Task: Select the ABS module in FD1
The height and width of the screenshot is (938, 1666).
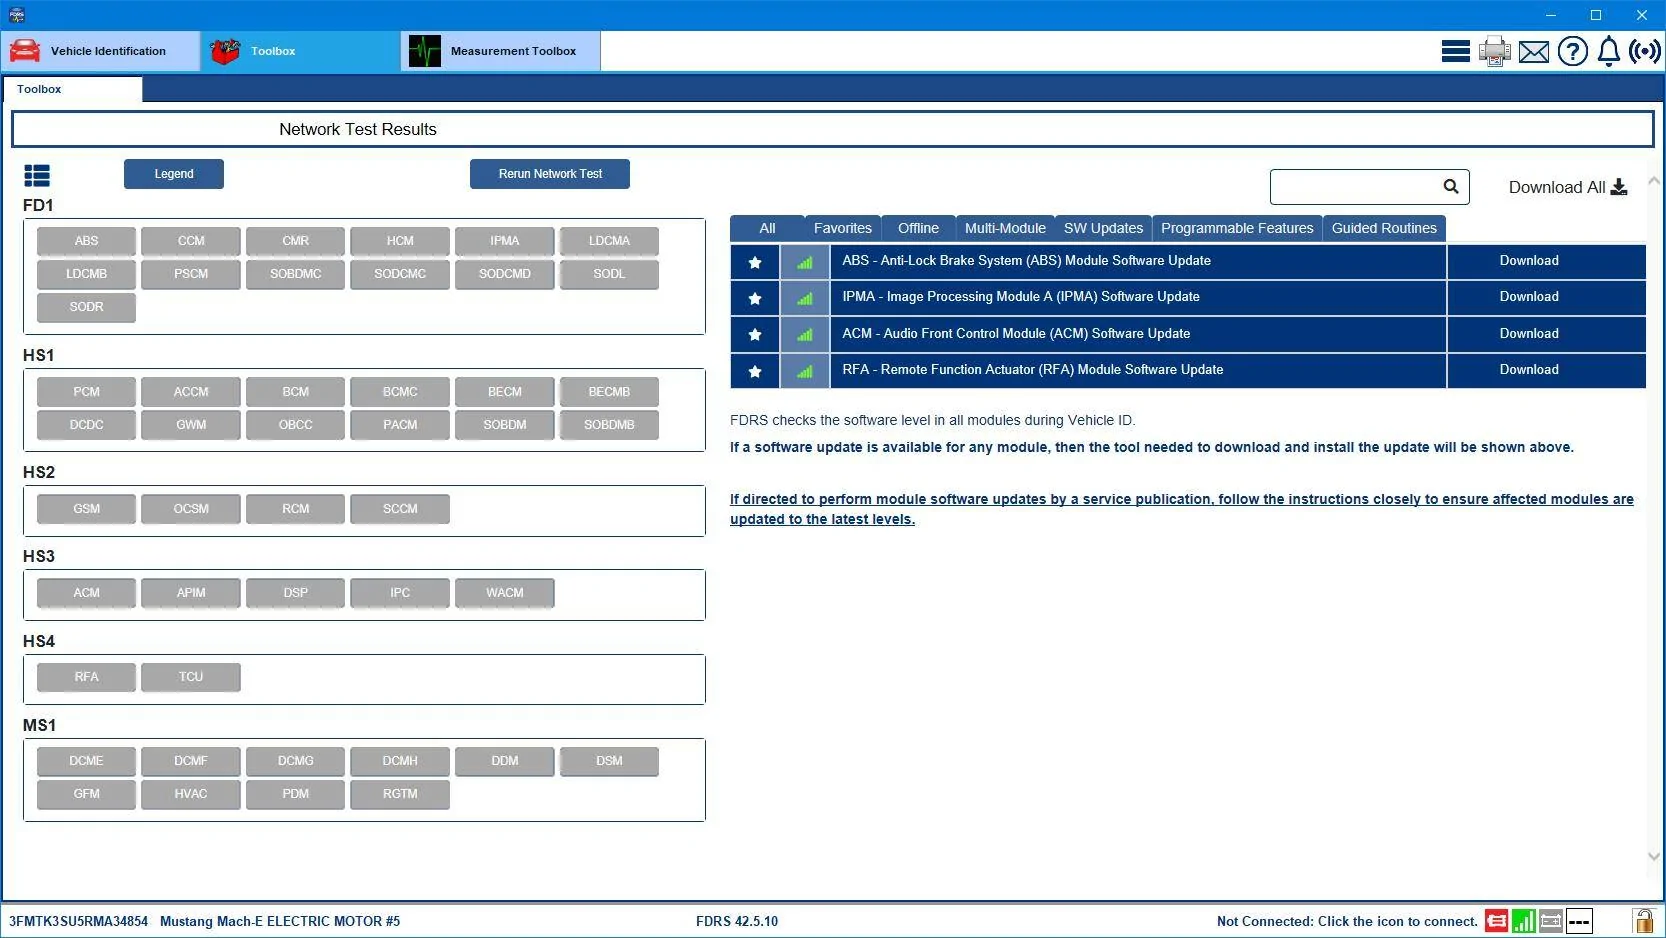Action: [x=86, y=241]
